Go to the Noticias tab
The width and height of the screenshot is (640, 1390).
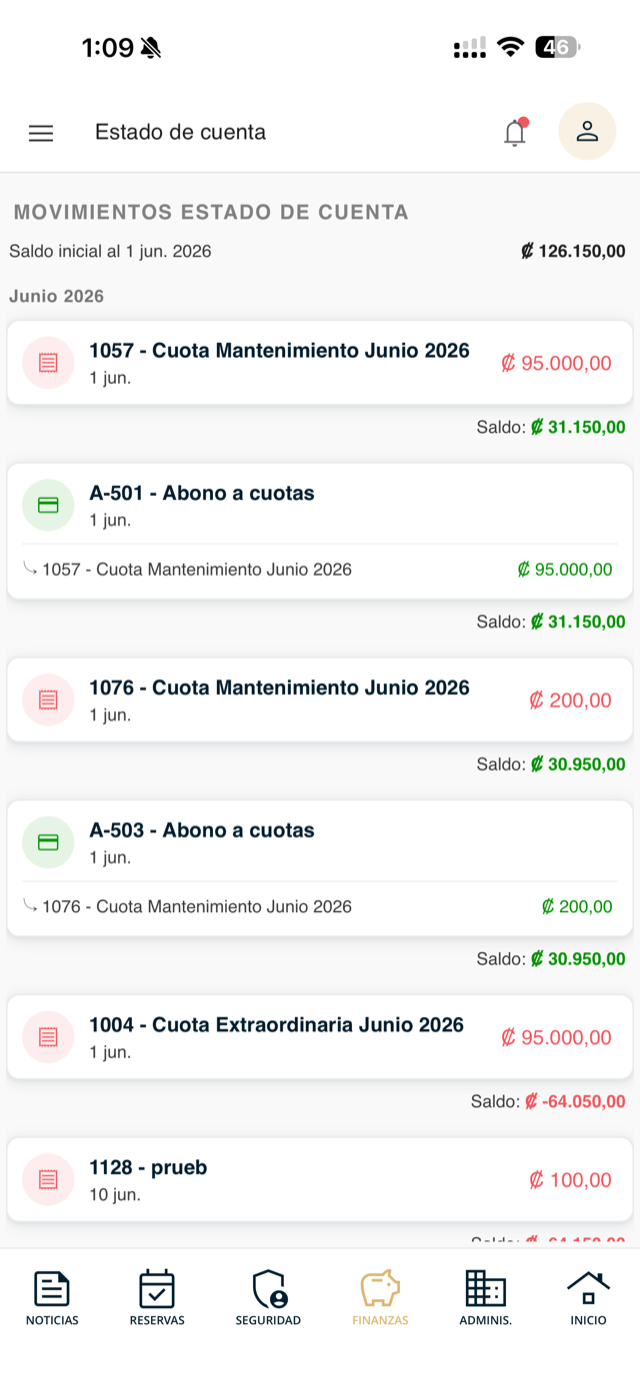52,1297
